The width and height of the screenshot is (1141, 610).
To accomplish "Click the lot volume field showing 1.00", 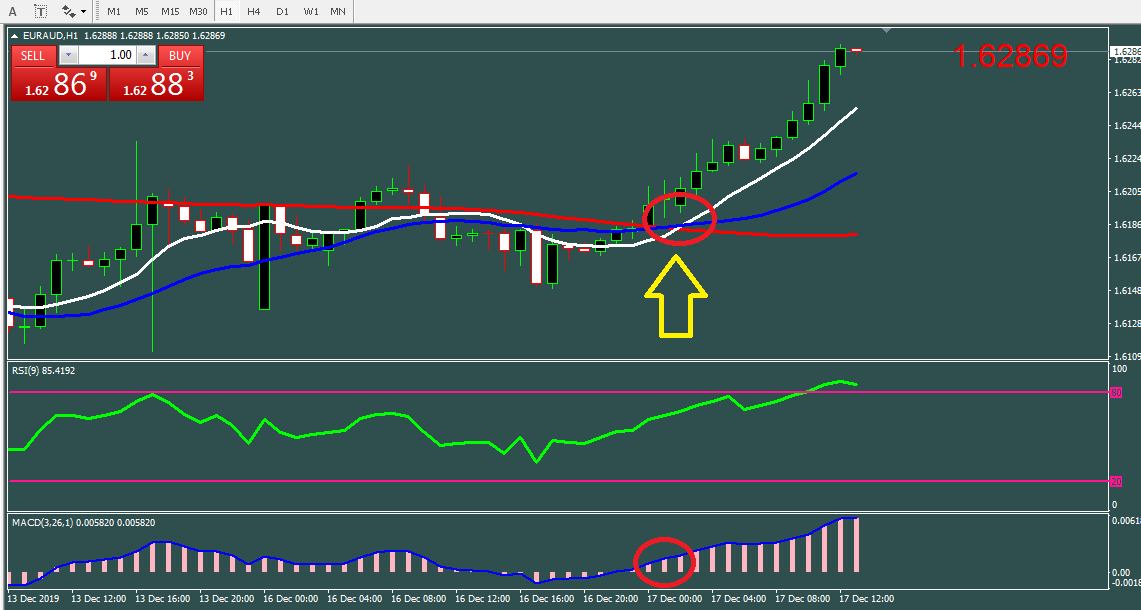I will tap(106, 55).
